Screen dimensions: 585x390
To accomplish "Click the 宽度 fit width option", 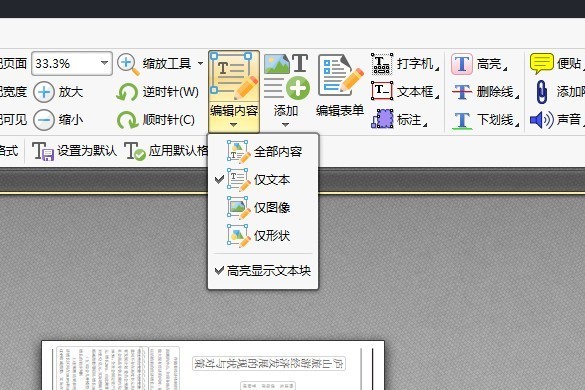I will (13, 92).
